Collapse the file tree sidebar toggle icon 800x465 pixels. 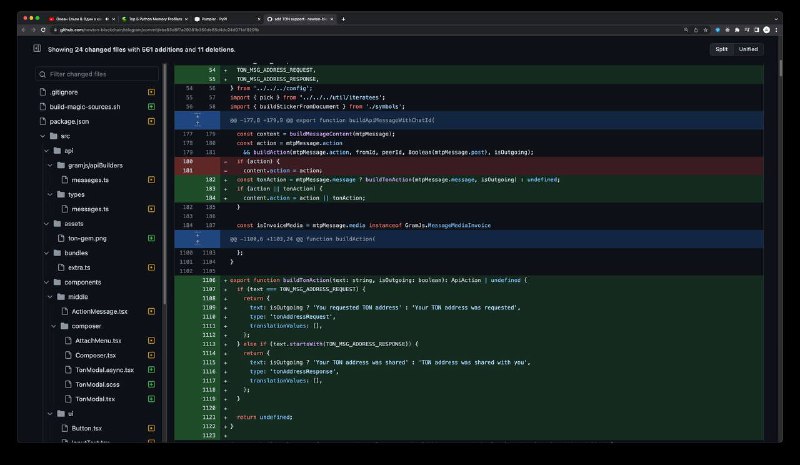(x=37, y=48)
